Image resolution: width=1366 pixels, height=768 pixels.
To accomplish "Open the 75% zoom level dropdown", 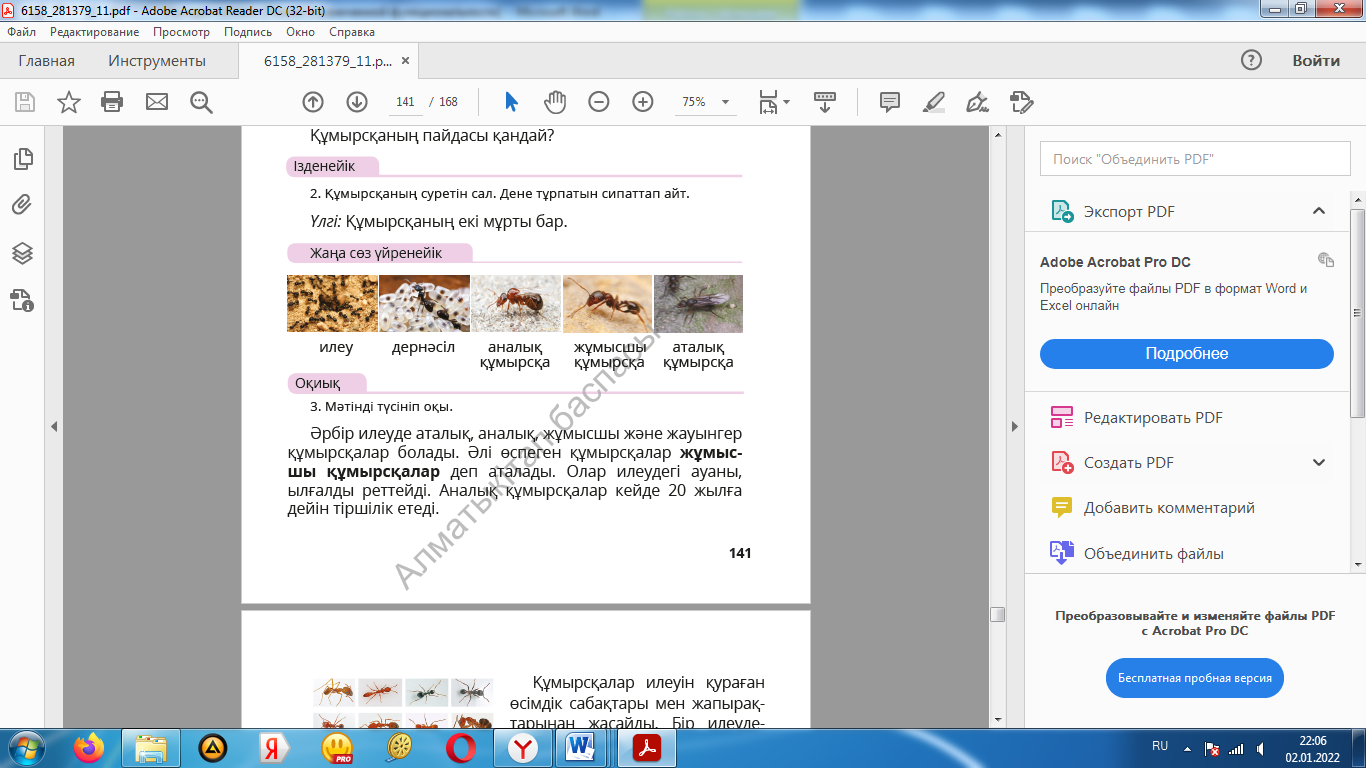I will (x=725, y=102).
